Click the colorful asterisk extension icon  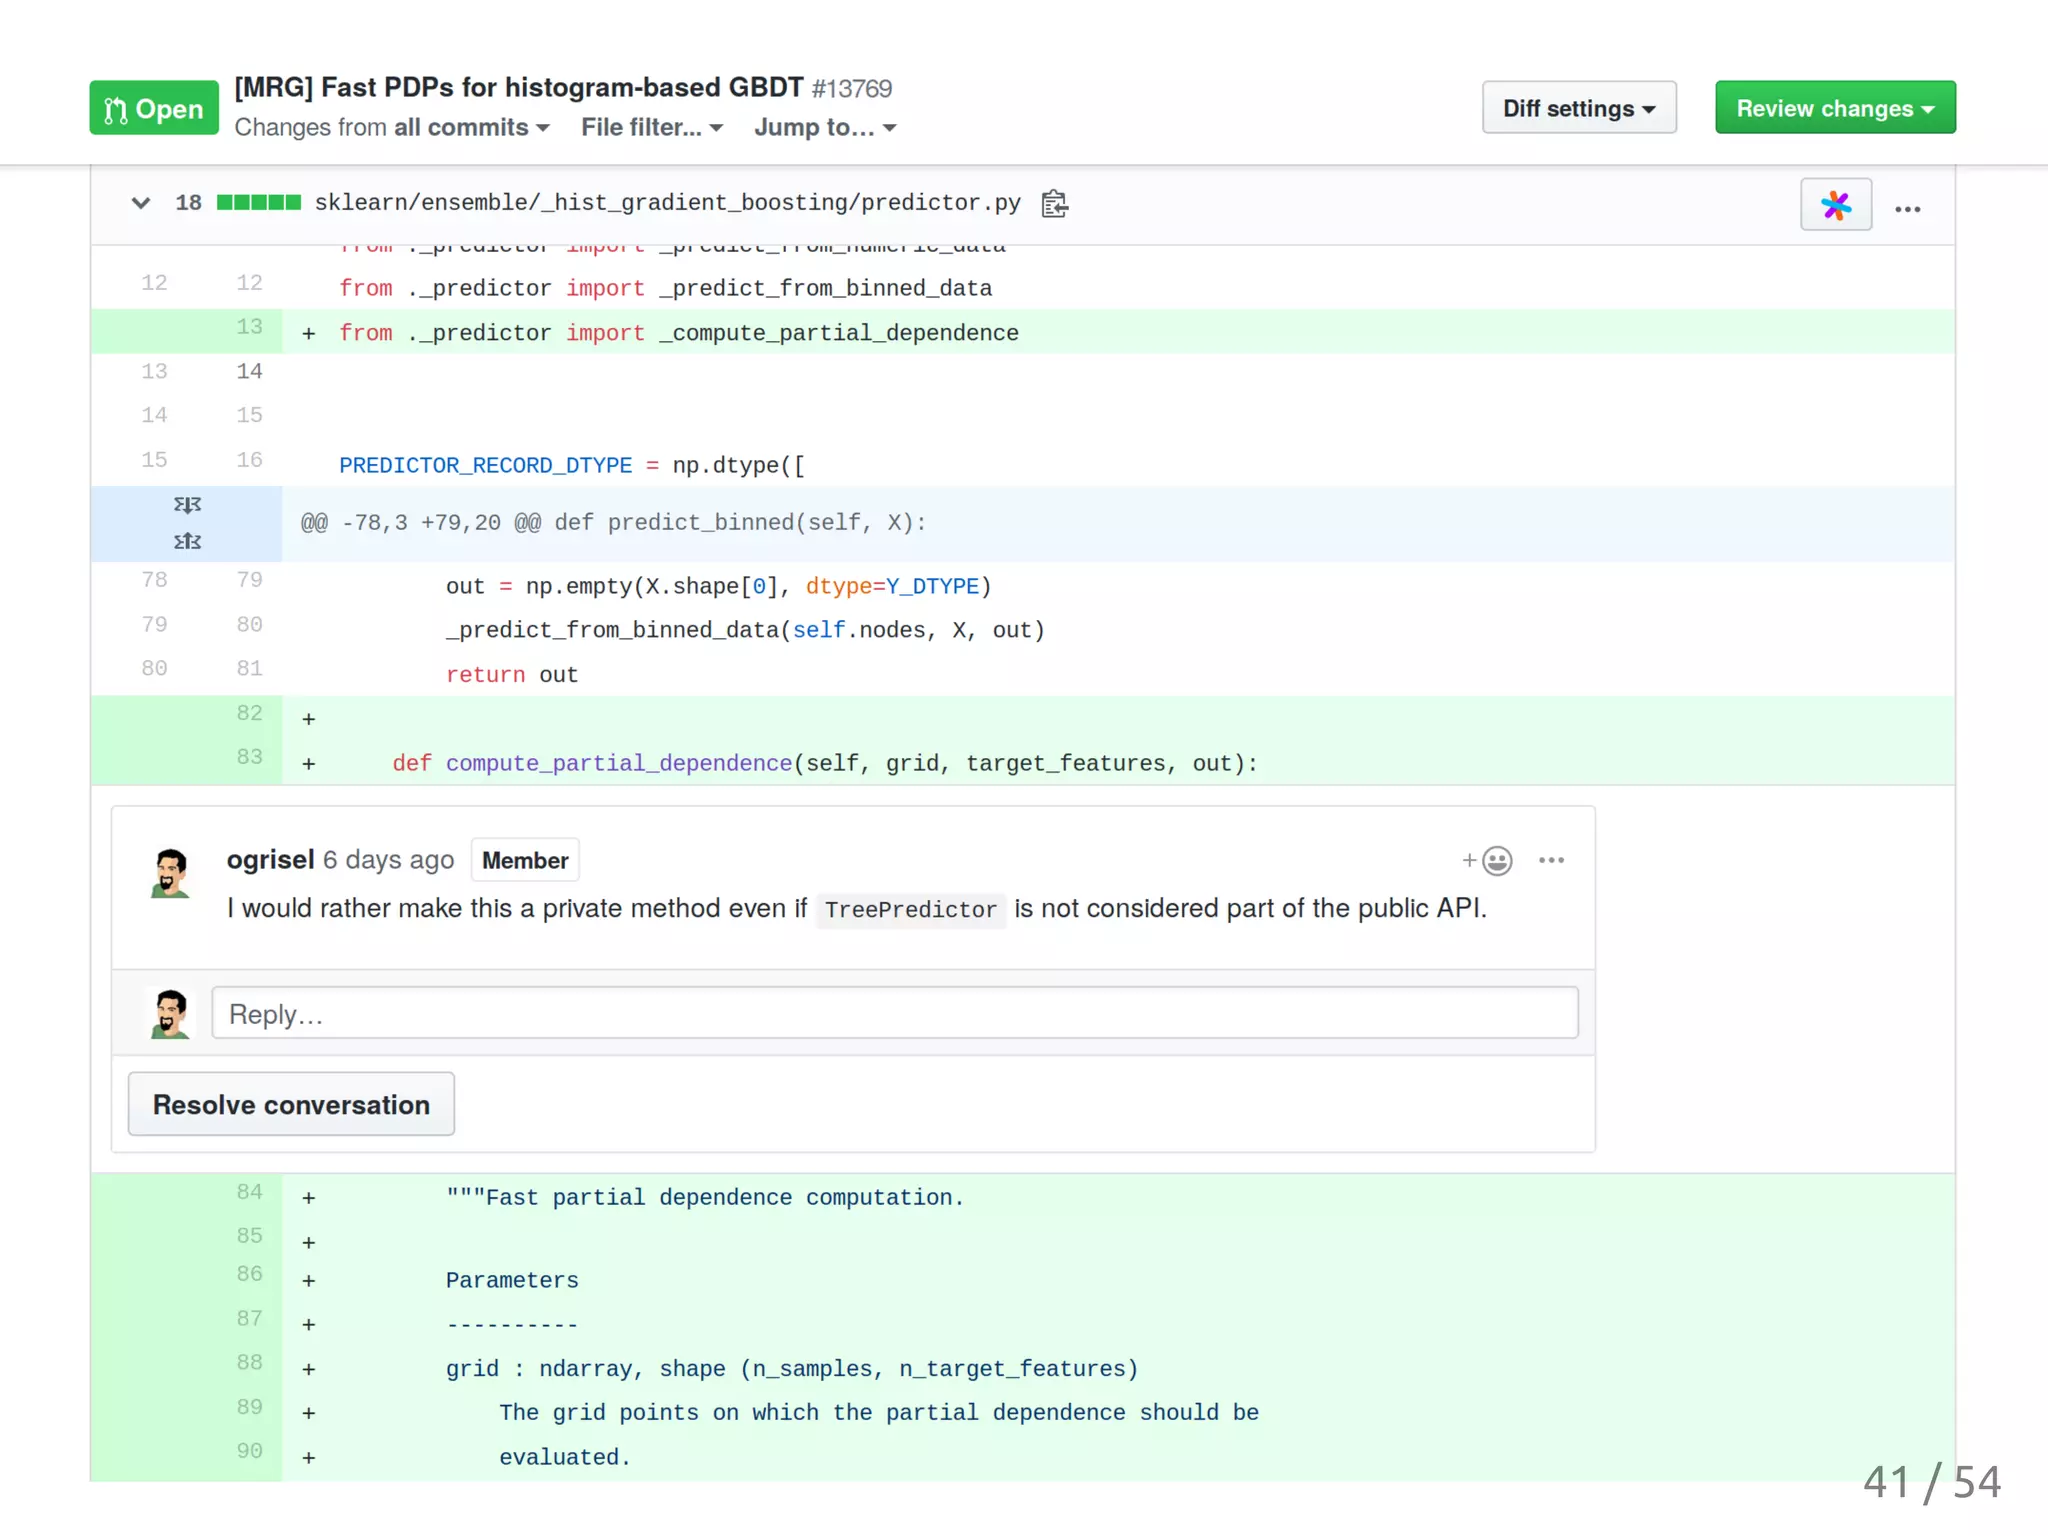coord(1835,205)
